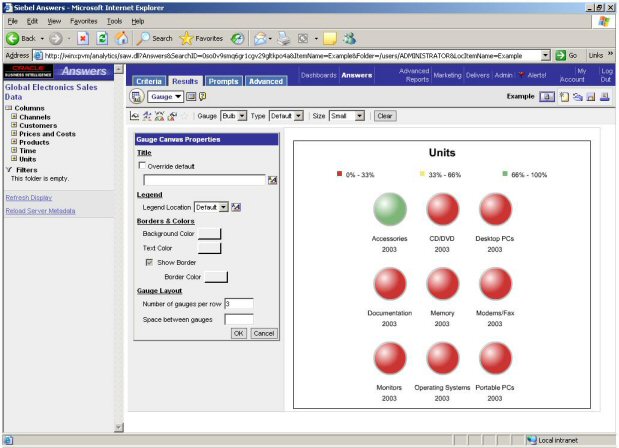This screenshot has width=619, height=448.
Task: Click the new request icon beside Example
Action: click(x=565, y=97)
